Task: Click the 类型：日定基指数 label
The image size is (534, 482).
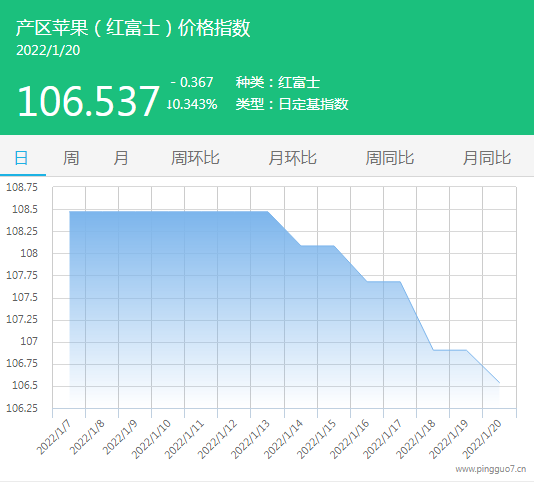Action: [292, 104]
